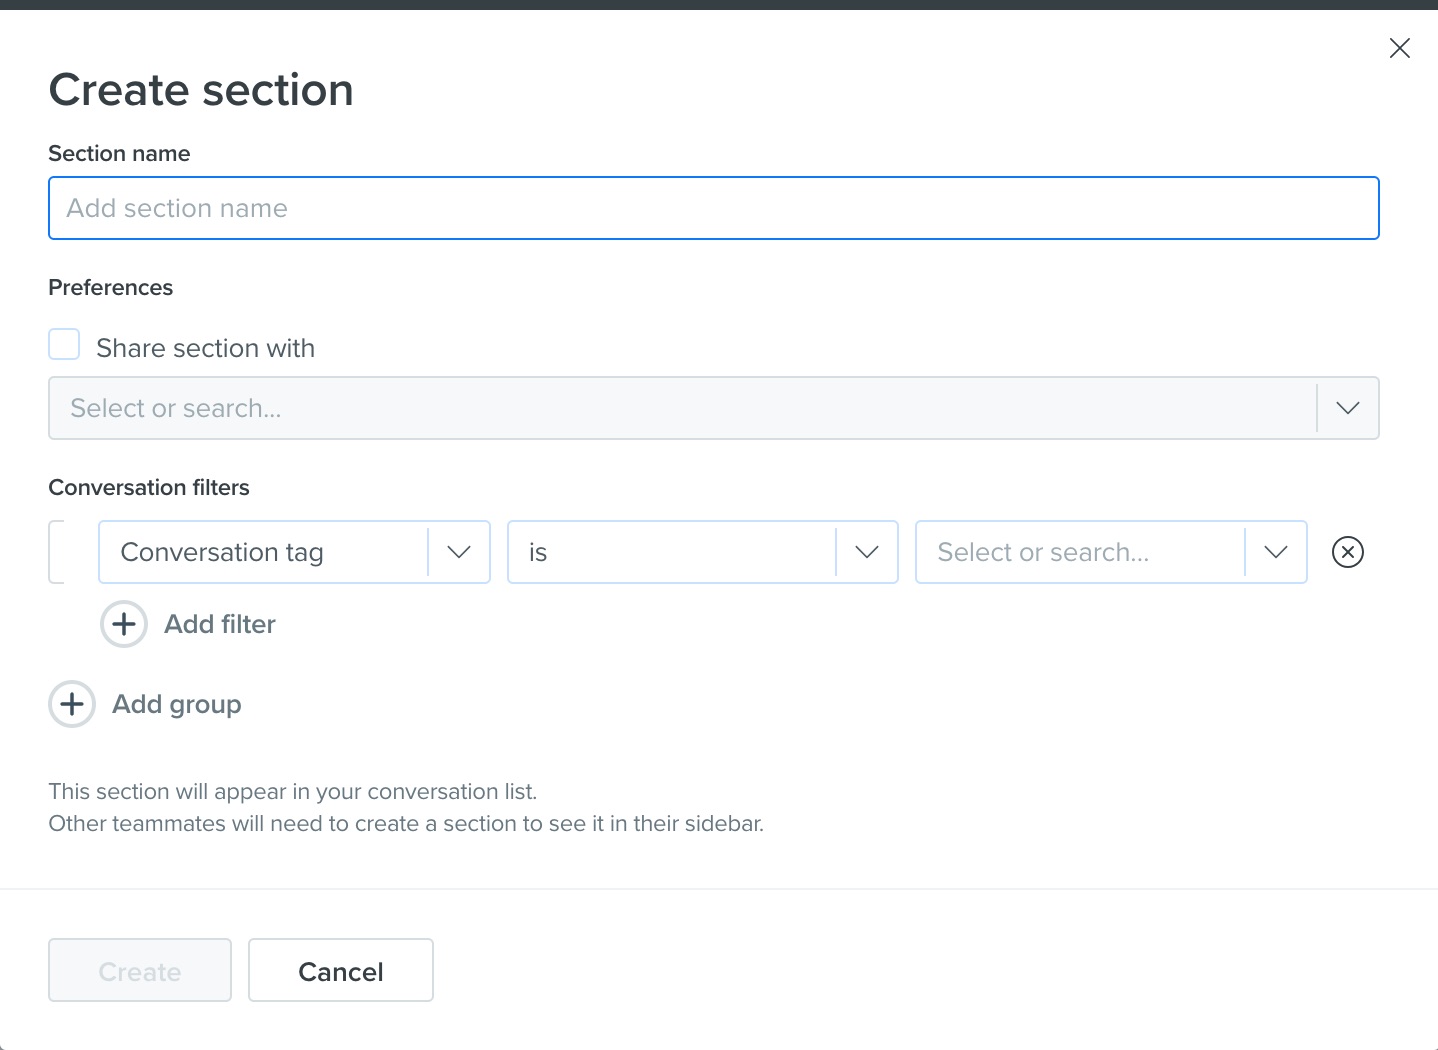Close the Create section dialog with X
This screenshot has width=1438, height=1050.
click(x=1399, y=48)
